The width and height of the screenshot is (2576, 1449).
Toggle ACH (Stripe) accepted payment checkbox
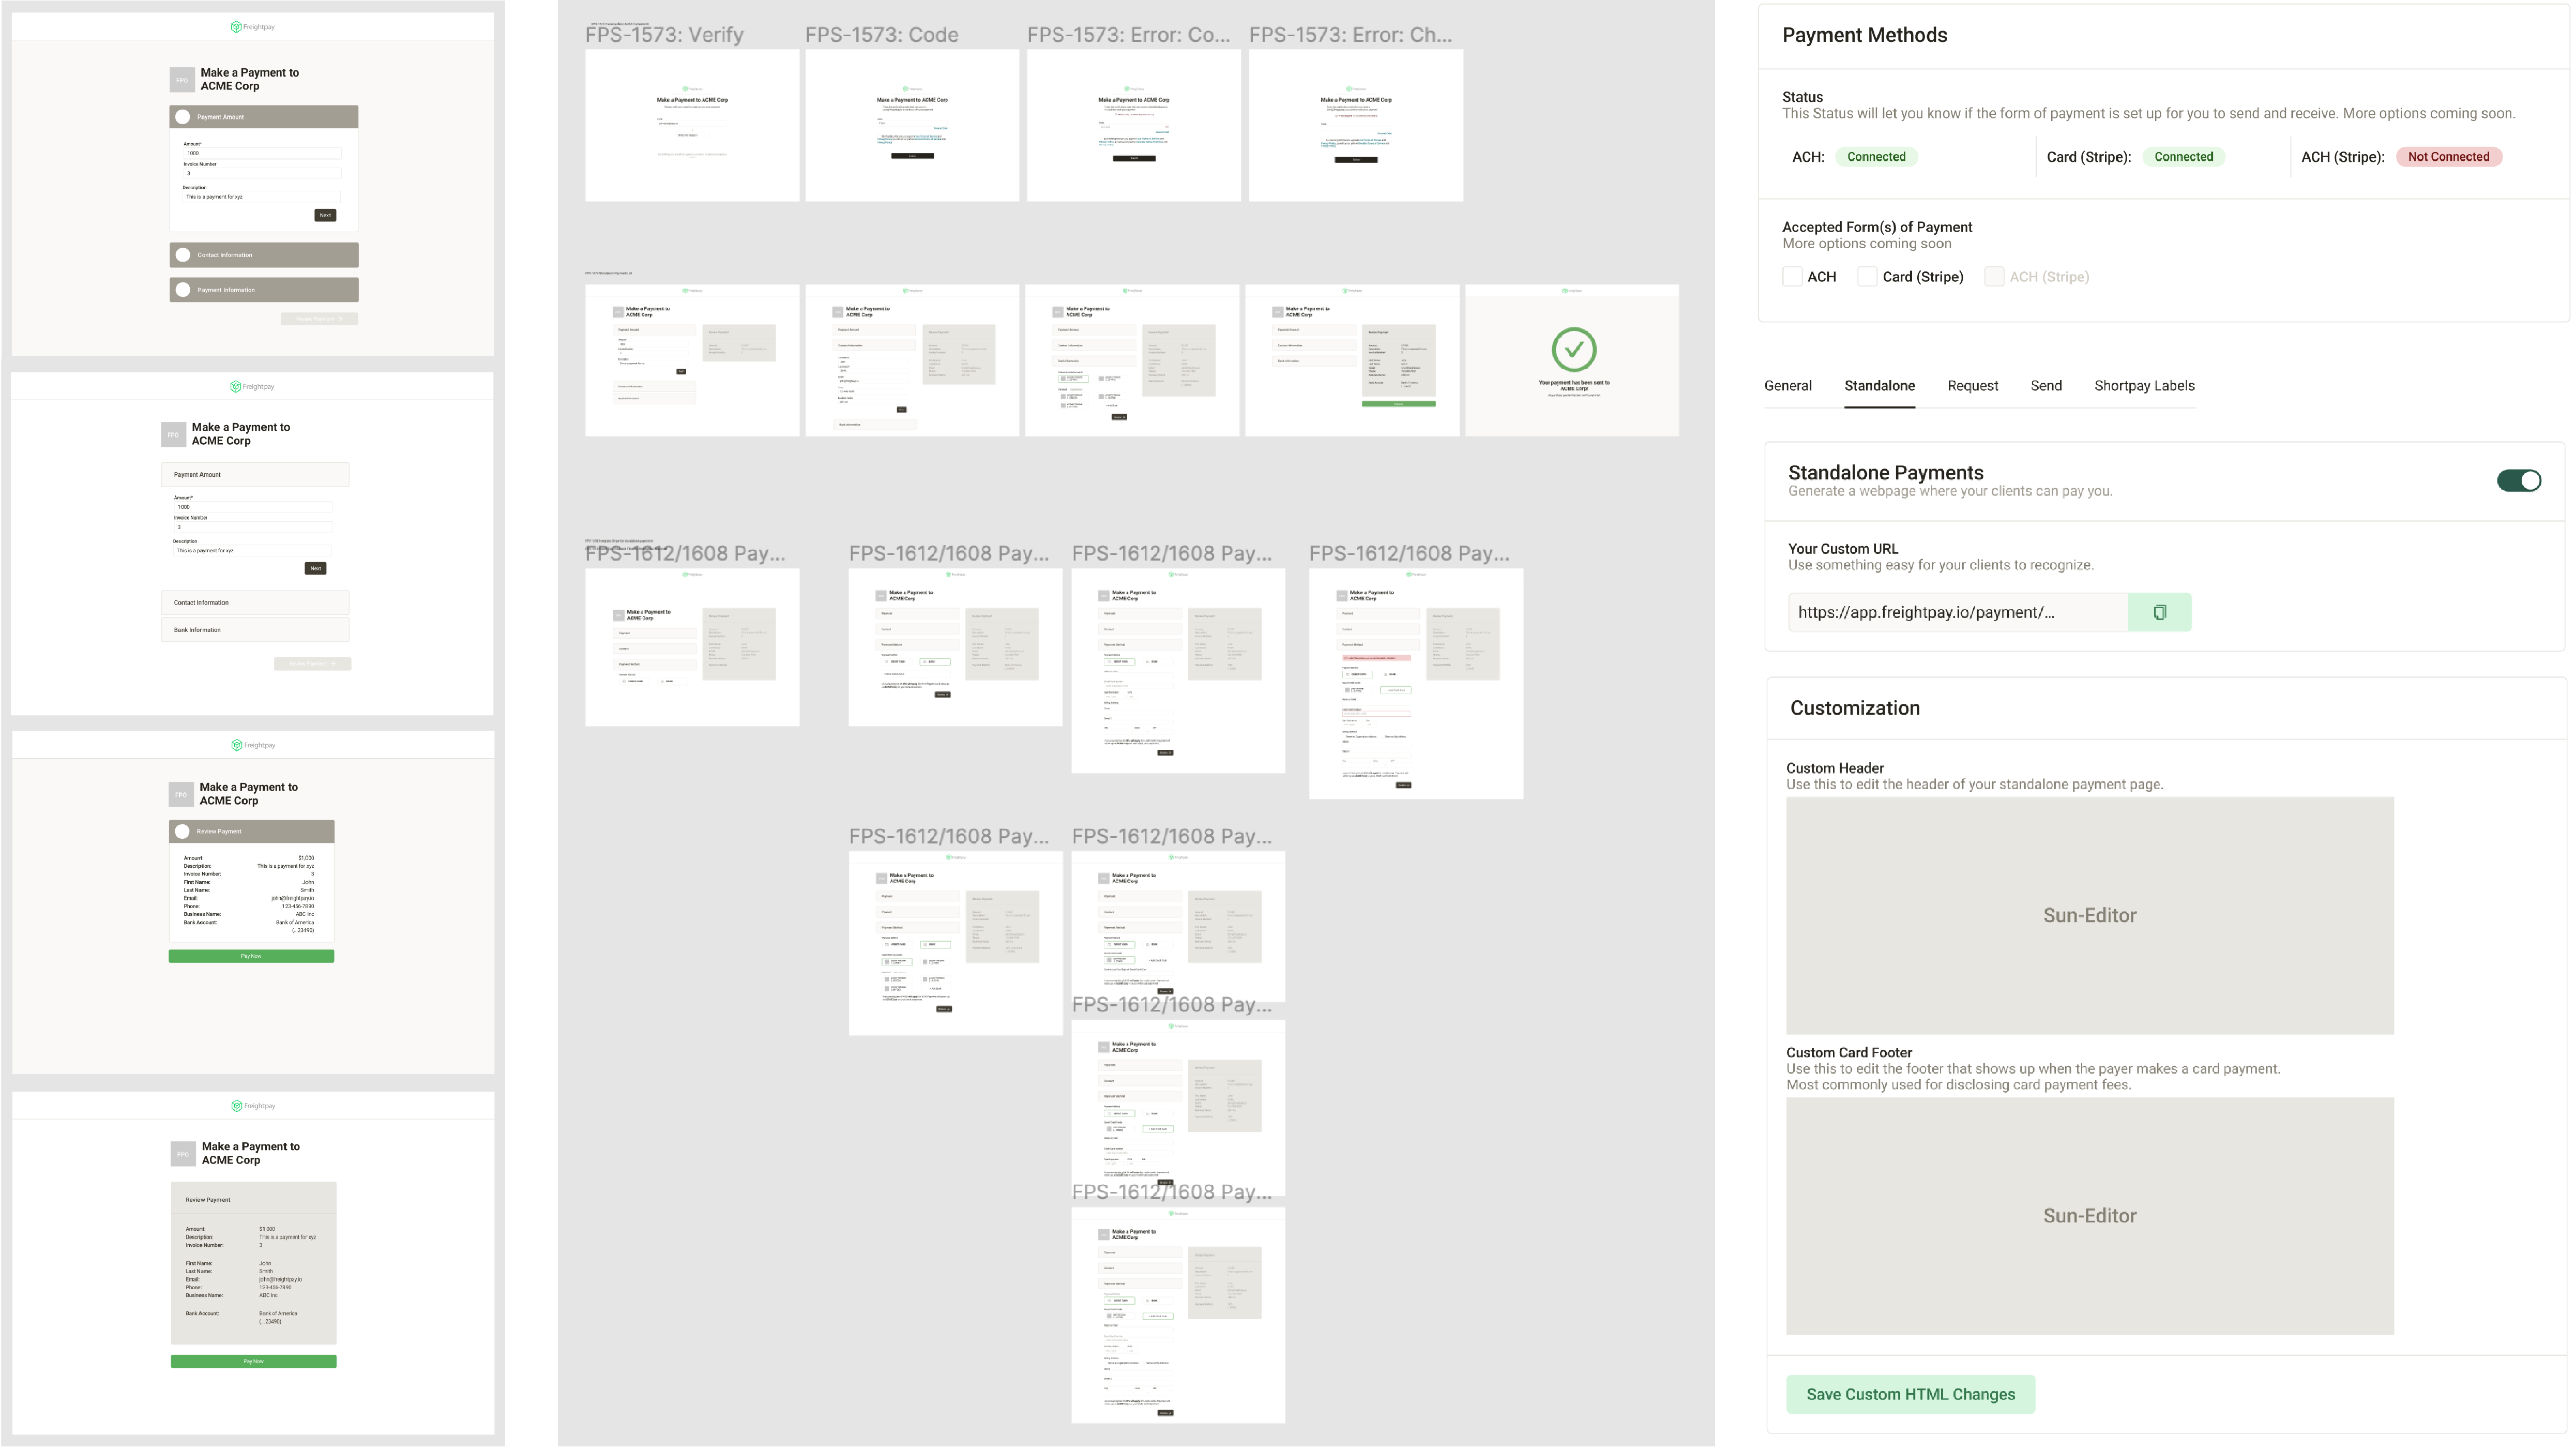[1994, 276]
